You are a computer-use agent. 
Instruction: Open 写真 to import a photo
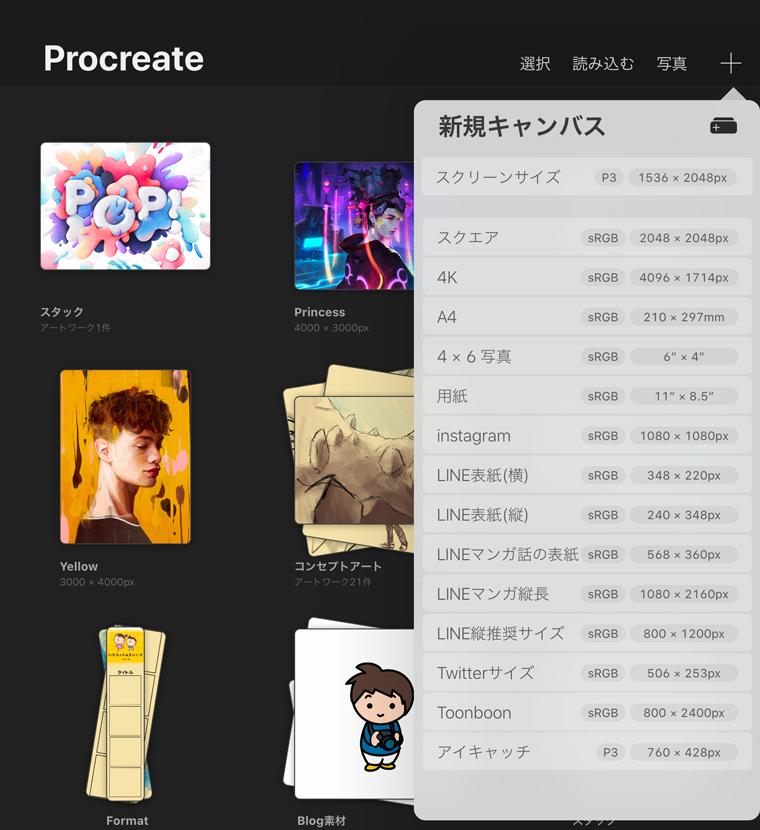pyautogui.click(x=672, y=64)
